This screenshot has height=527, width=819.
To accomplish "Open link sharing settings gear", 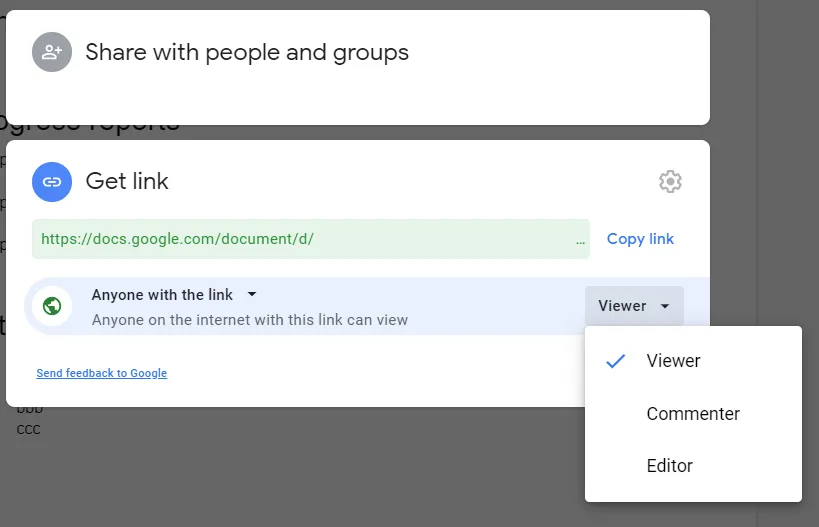I will [670, 182].
